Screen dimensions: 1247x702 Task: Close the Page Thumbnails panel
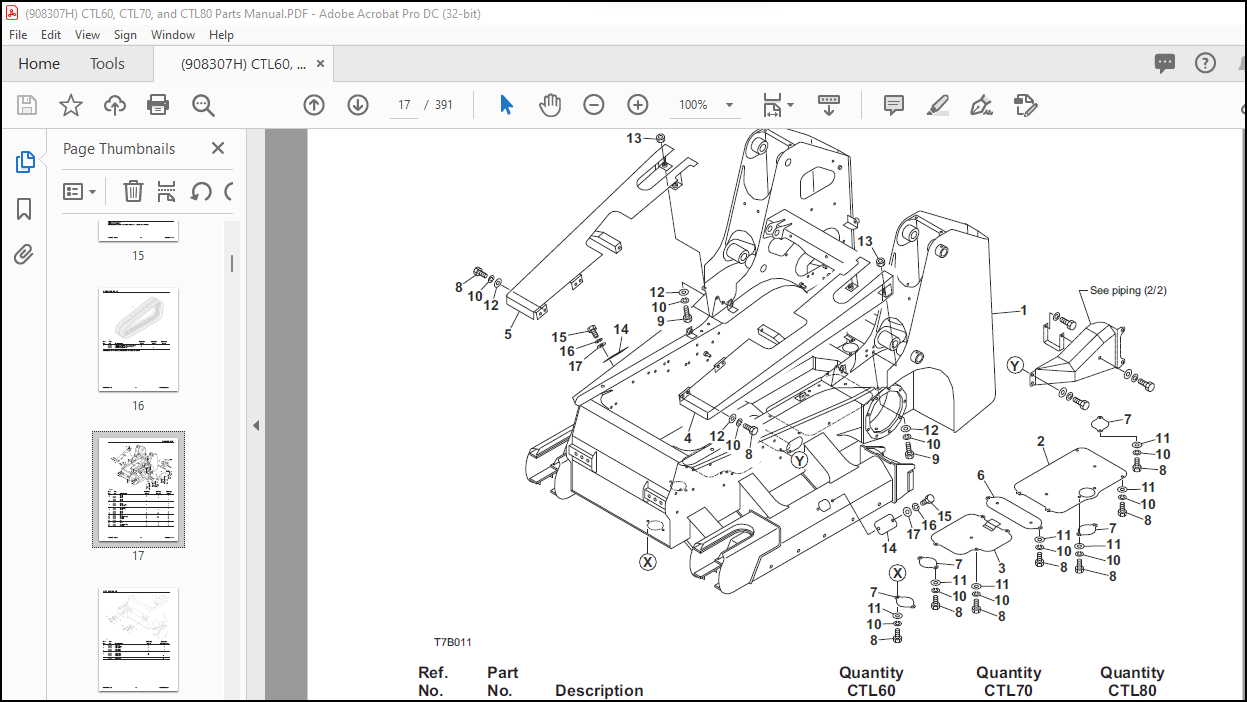point(218,148)
